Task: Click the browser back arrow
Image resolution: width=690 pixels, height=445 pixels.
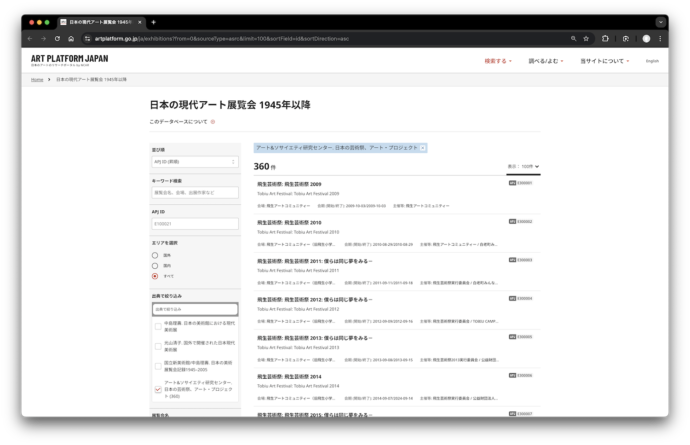Action: pos(29,38)
